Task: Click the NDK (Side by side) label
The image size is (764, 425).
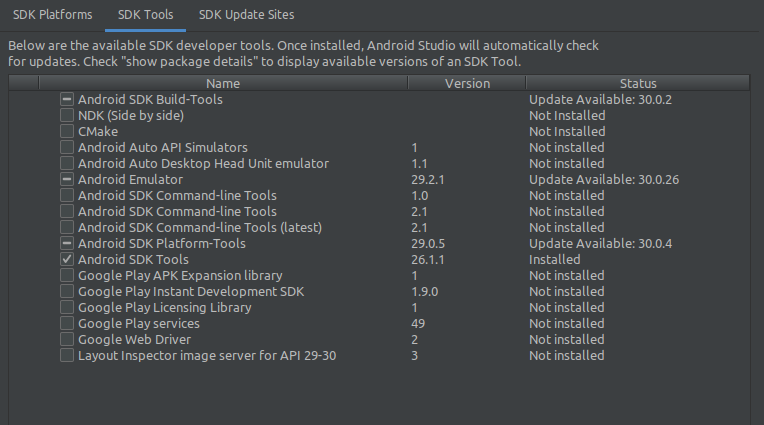Action: 131,116
